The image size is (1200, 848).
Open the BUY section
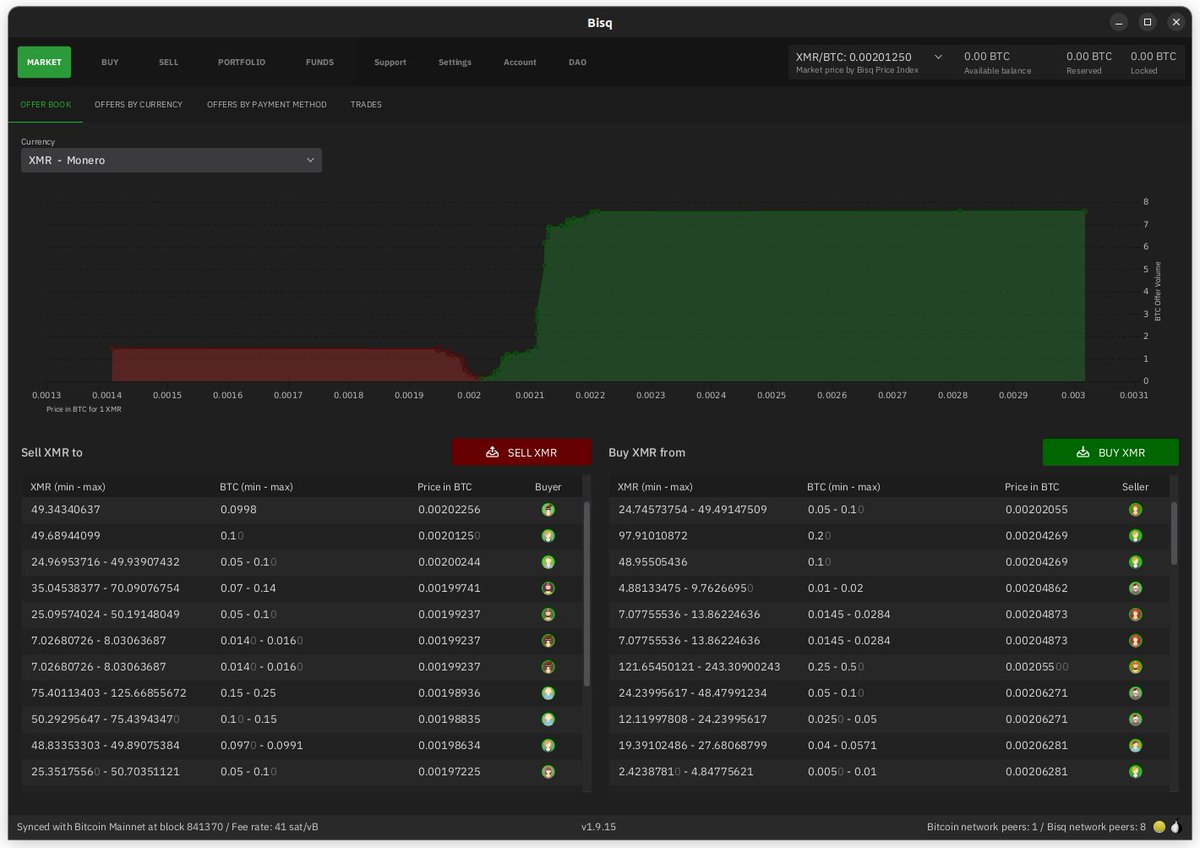click(110, 62)
